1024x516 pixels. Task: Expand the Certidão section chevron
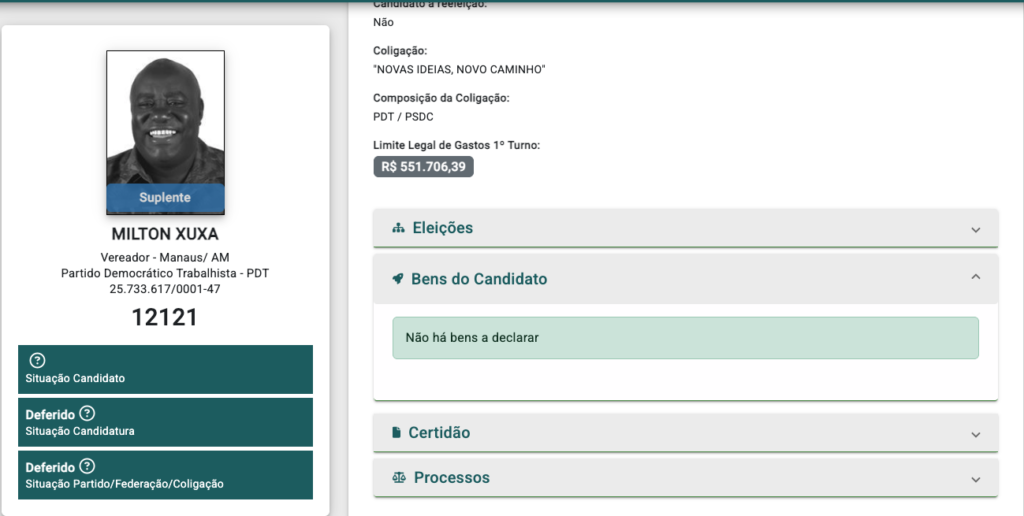click(976, 434)
